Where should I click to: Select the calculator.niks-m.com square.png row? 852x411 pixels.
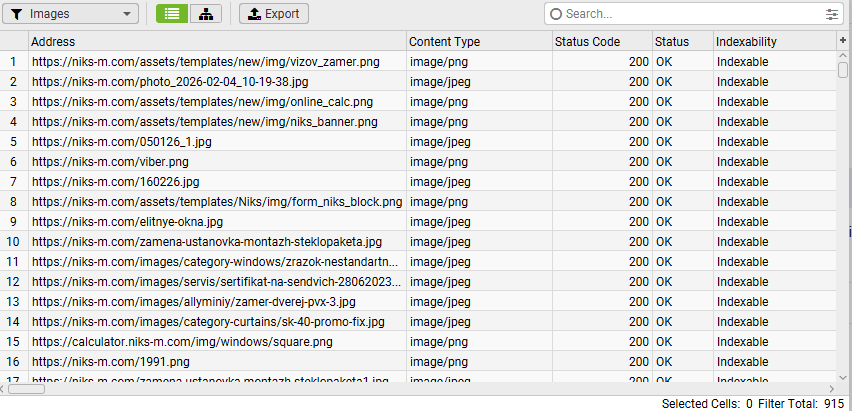pos(182,341)
